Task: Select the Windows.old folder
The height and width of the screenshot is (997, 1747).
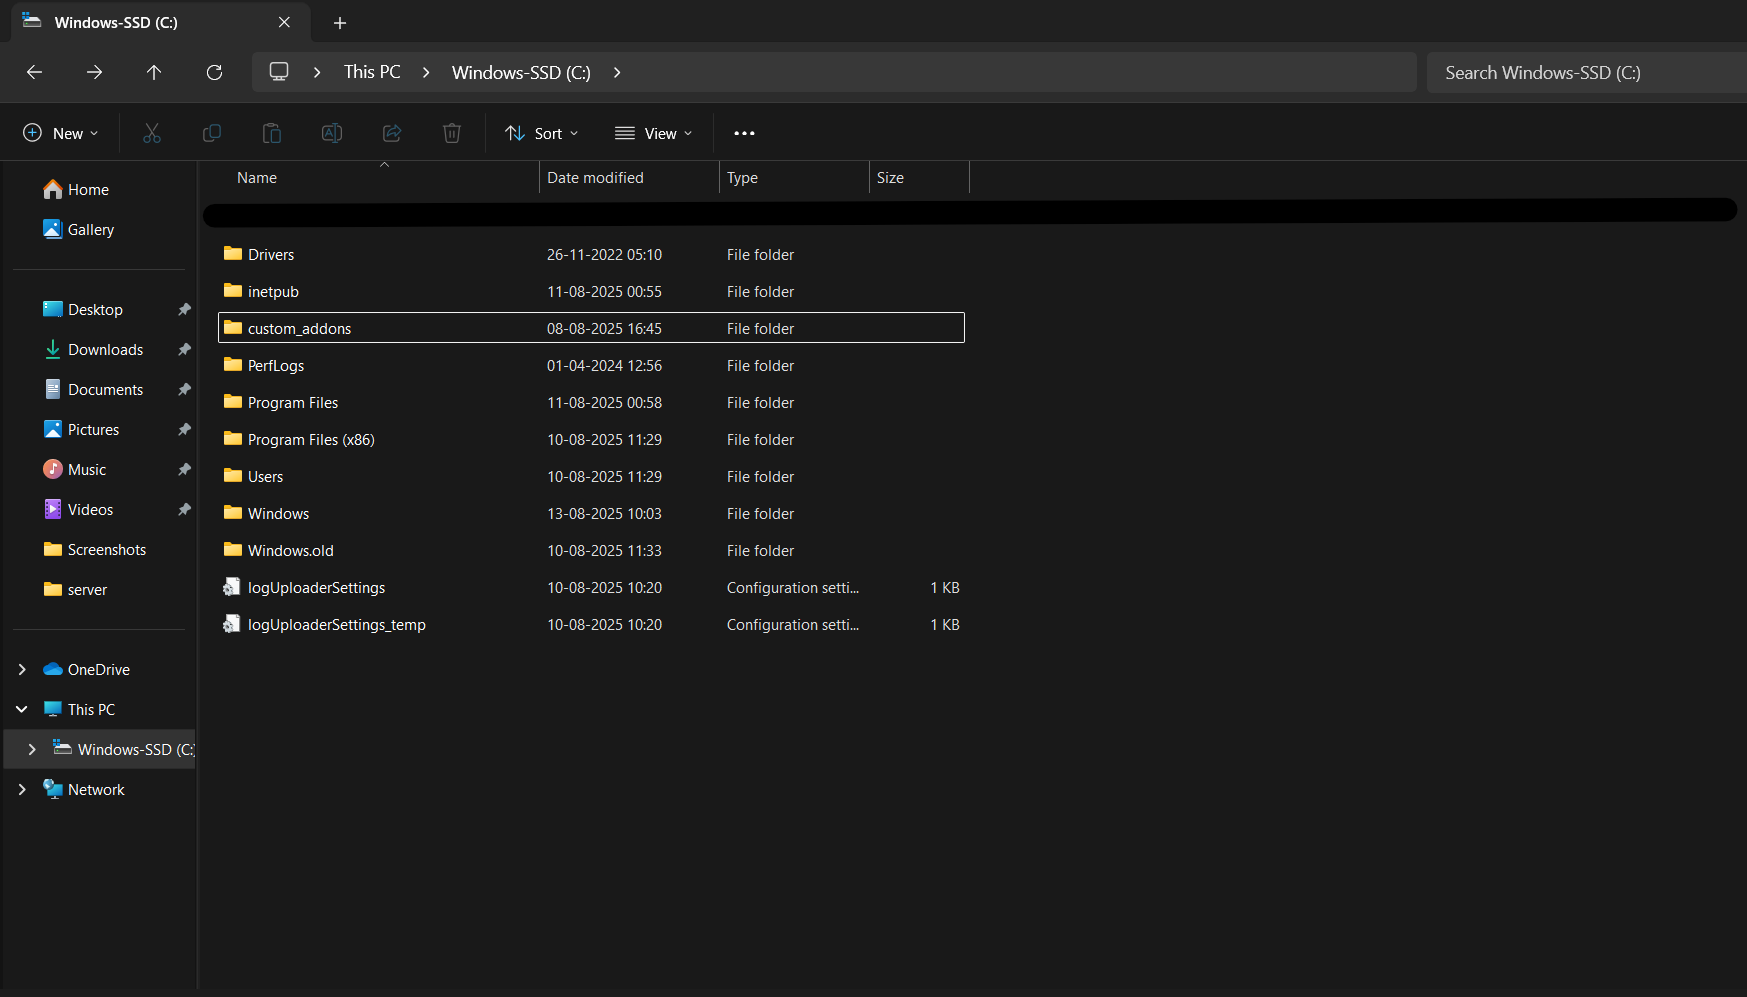Action: 290,551
